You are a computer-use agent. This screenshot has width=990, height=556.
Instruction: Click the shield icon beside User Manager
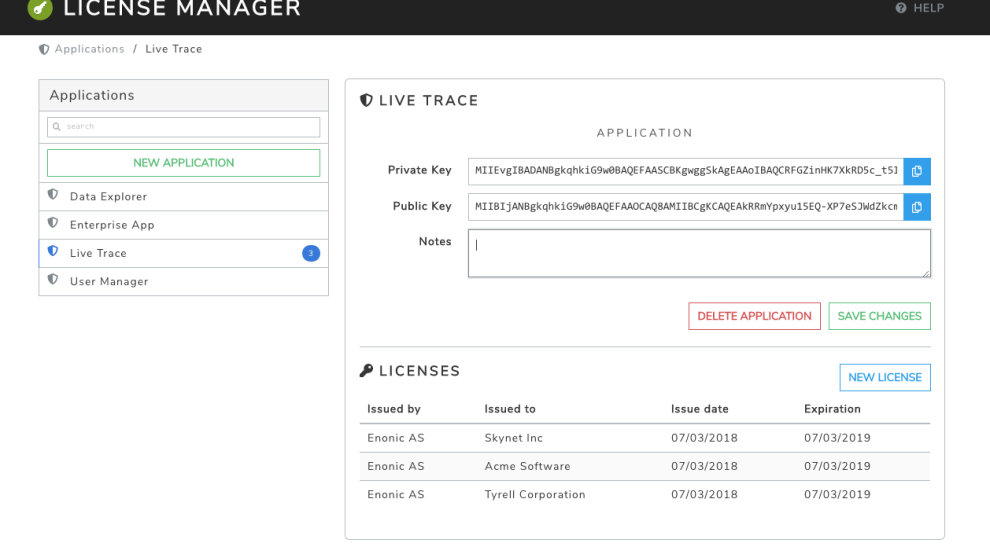tap(53, 281)
